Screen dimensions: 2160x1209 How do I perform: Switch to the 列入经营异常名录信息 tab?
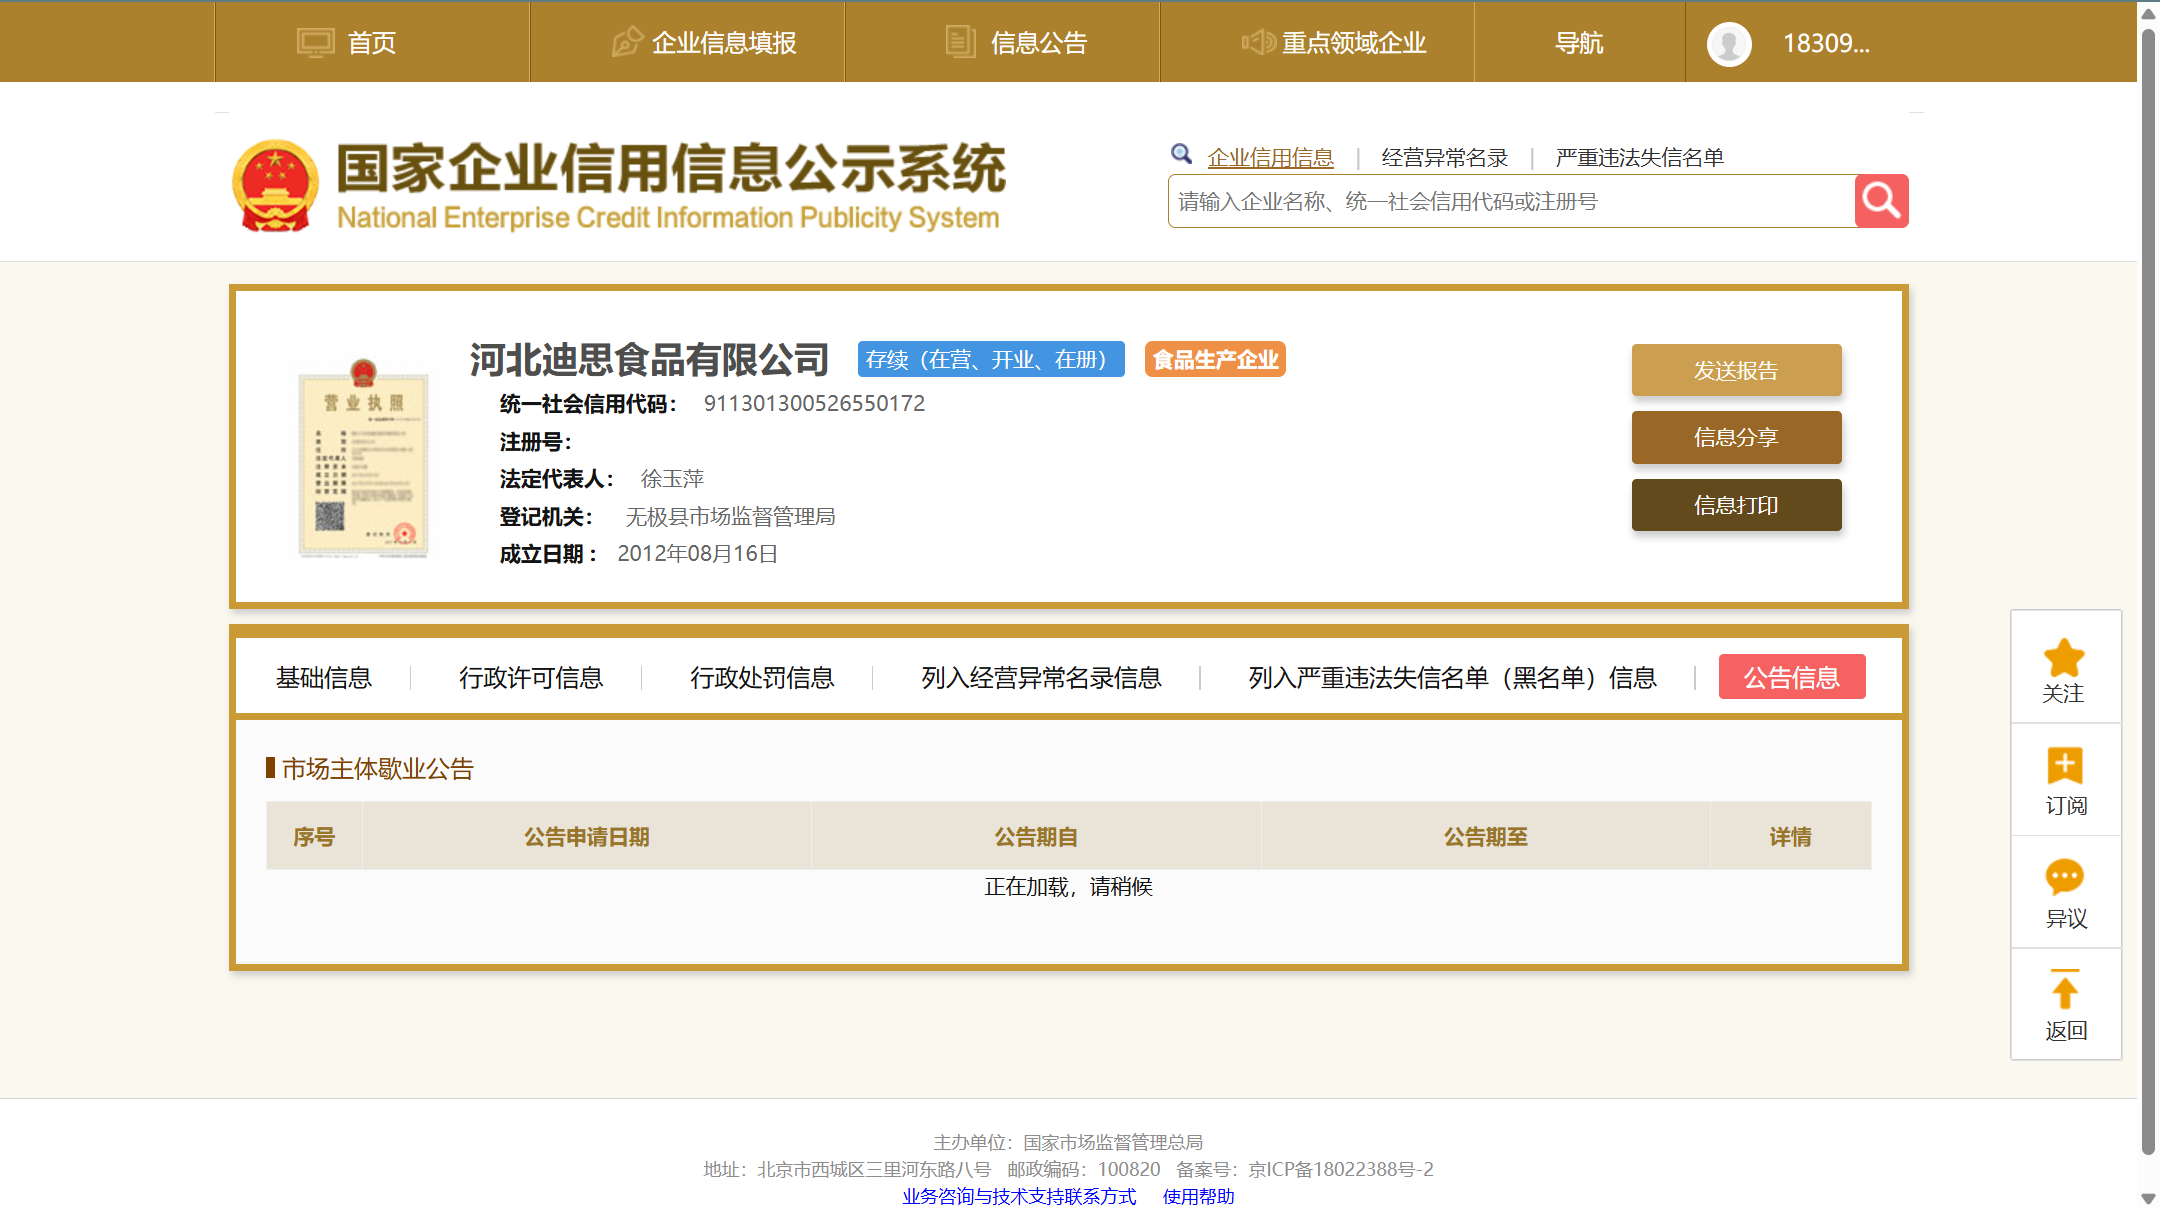click(1041, 678)
